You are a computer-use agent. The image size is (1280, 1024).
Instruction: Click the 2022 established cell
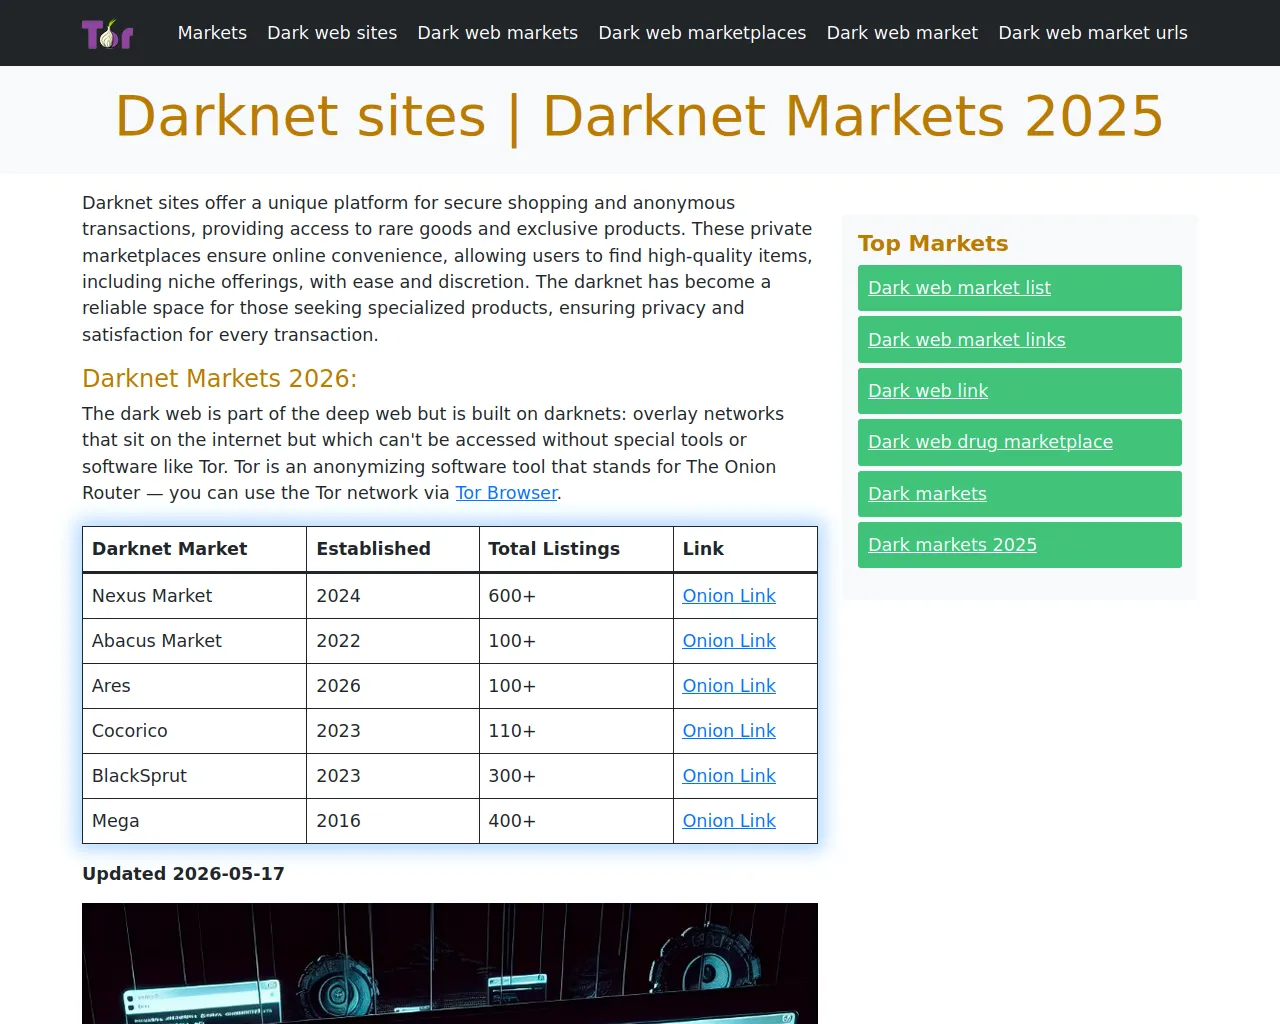coord(393,641)
